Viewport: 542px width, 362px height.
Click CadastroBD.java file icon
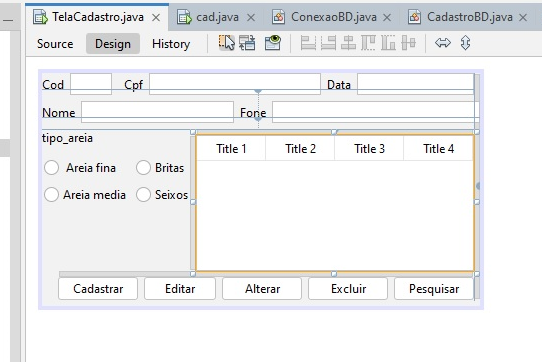point(414,17)
